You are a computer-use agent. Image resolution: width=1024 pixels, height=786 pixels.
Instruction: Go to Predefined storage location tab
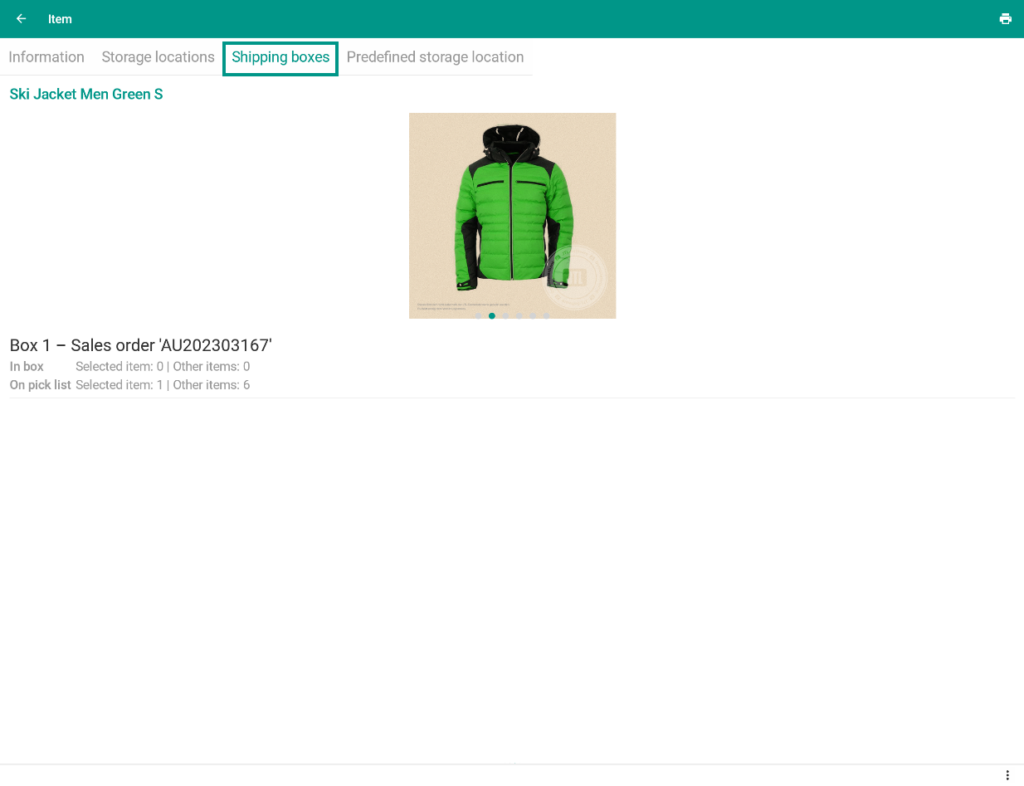pyautogui.click(x=435, y=57)
